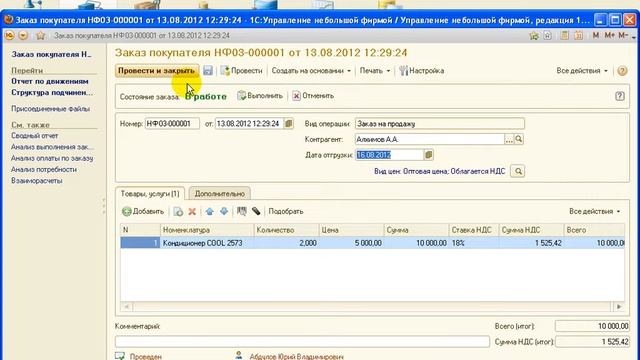Open the Подобрать item picker
This screenshot has height=360, width=640.
(286, 211)
